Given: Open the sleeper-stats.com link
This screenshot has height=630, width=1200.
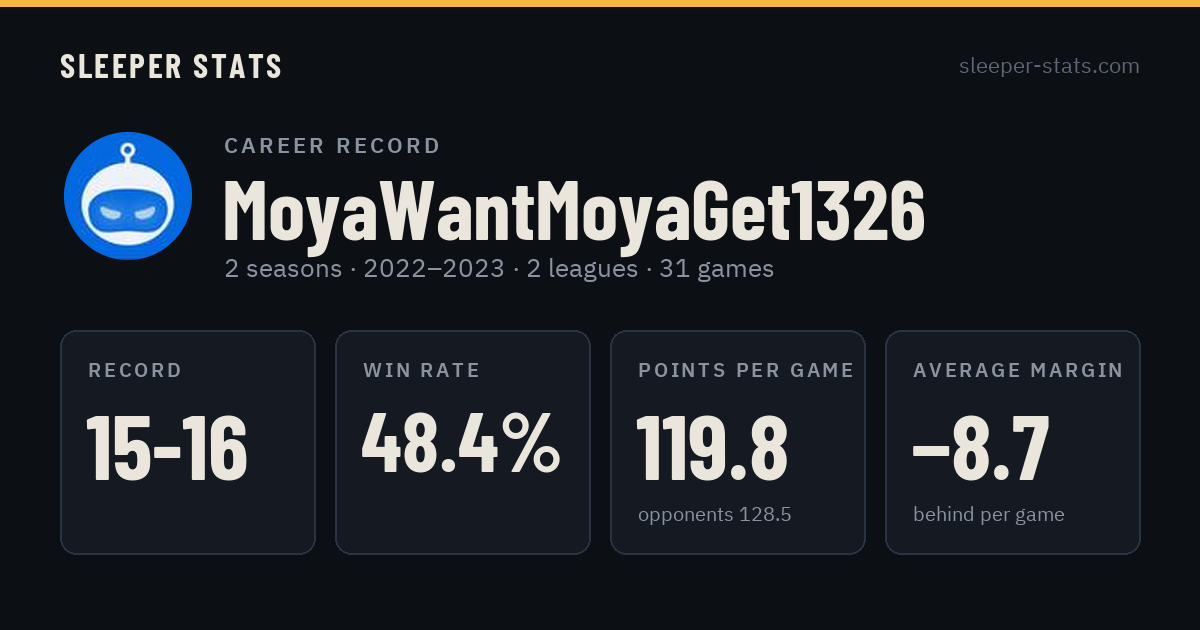Looking at the screenshot, I should 1049,66.
